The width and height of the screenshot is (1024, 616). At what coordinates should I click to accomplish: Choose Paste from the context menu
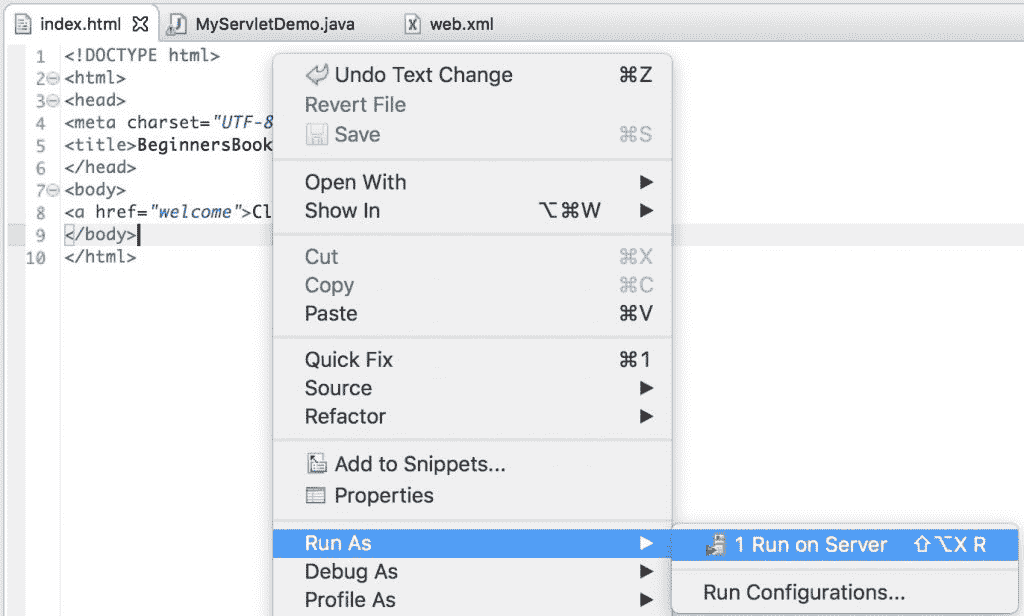[x=331, y=313]
